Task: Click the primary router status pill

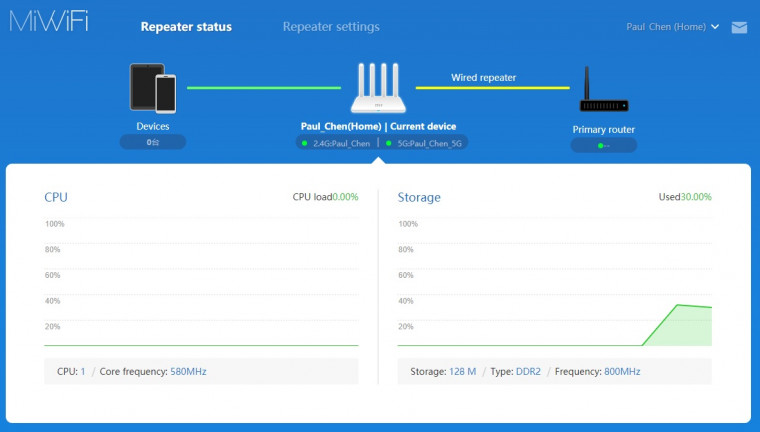Action: [x=603, y=146]
